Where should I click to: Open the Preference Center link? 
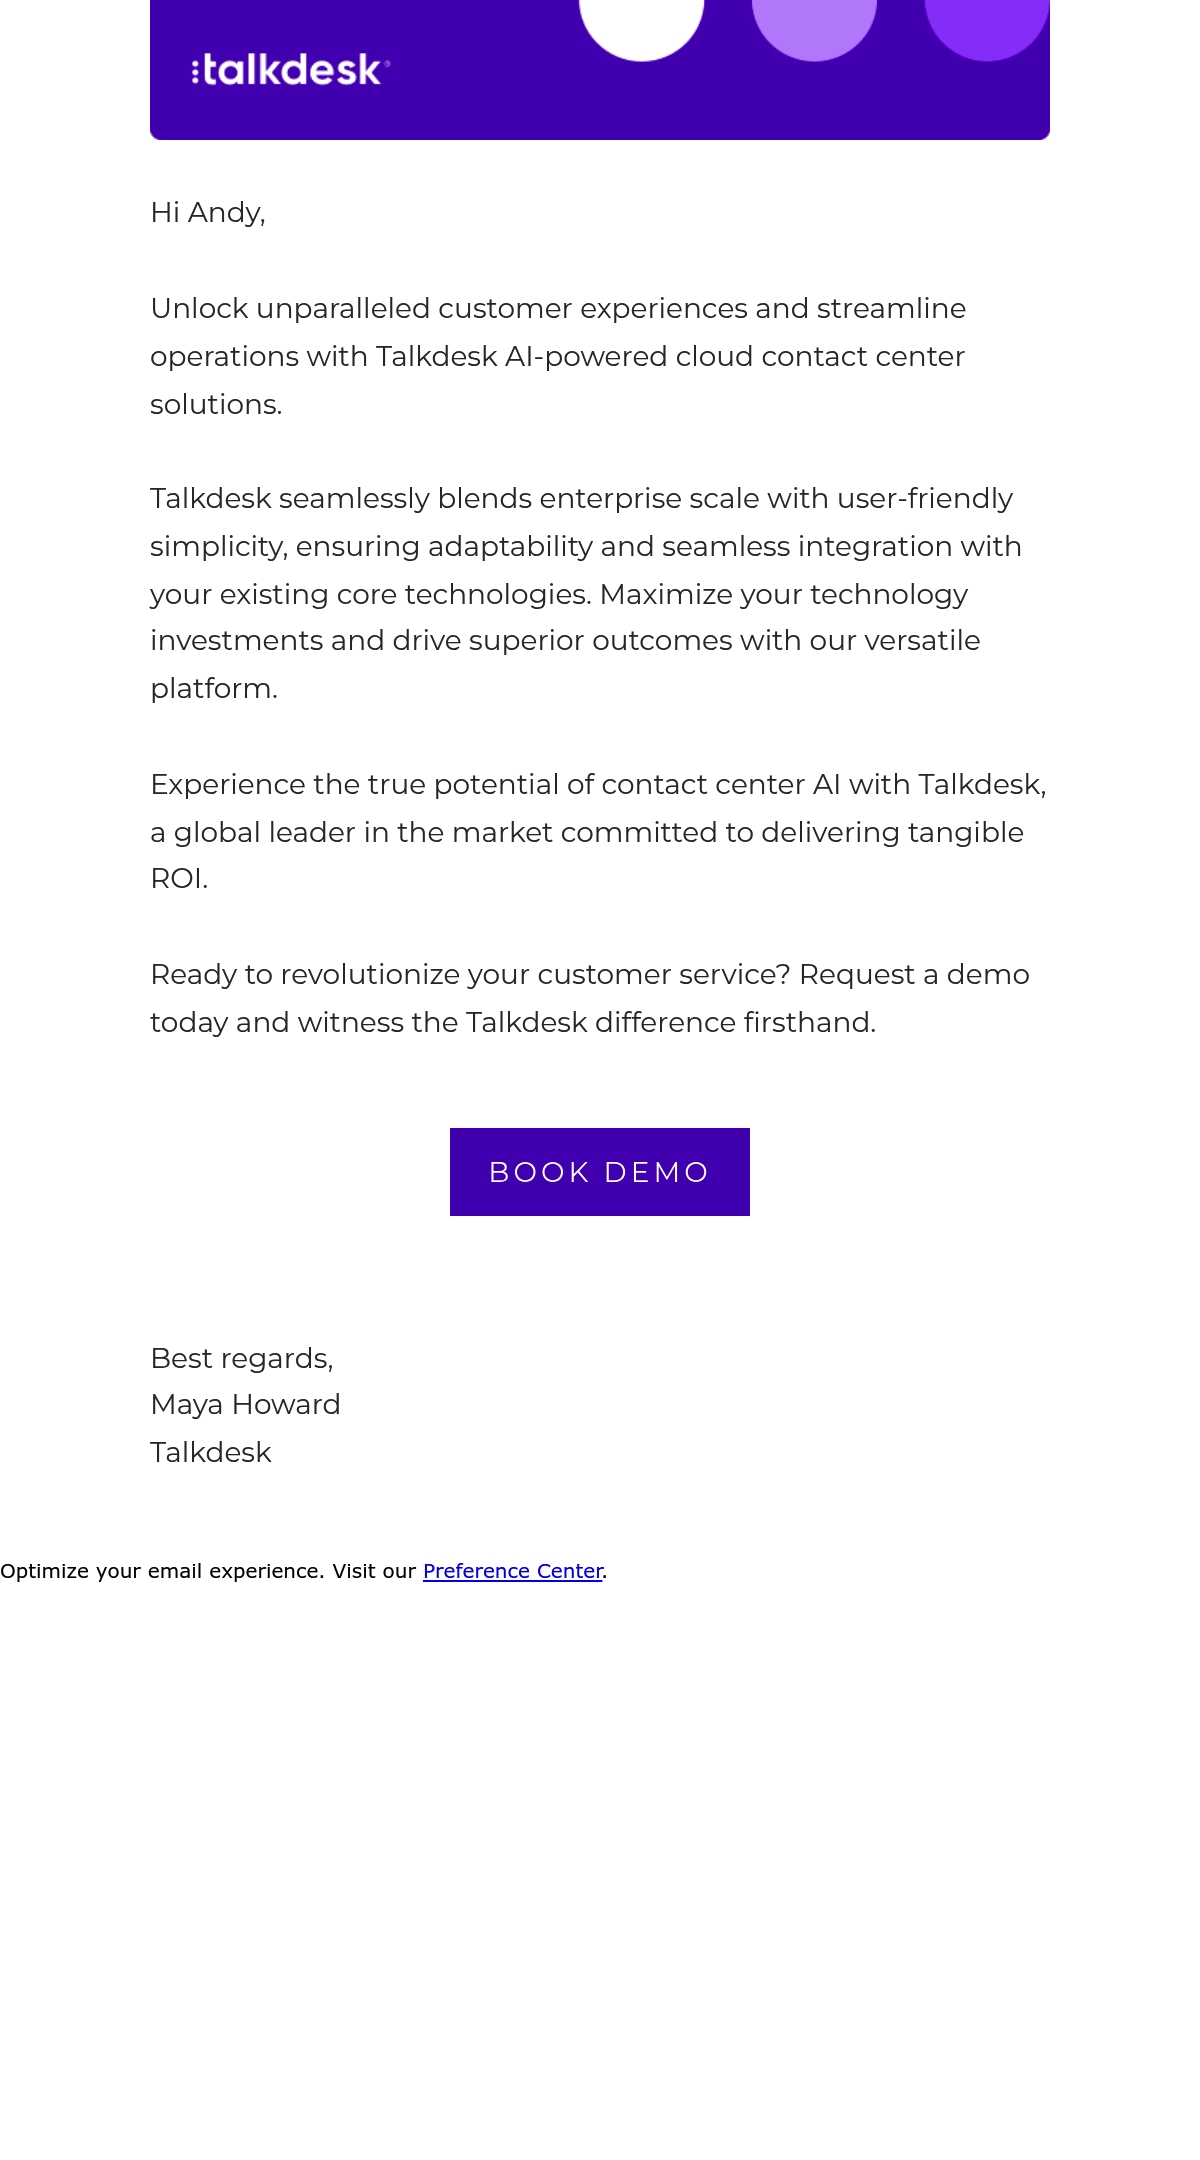(513, 1571)
